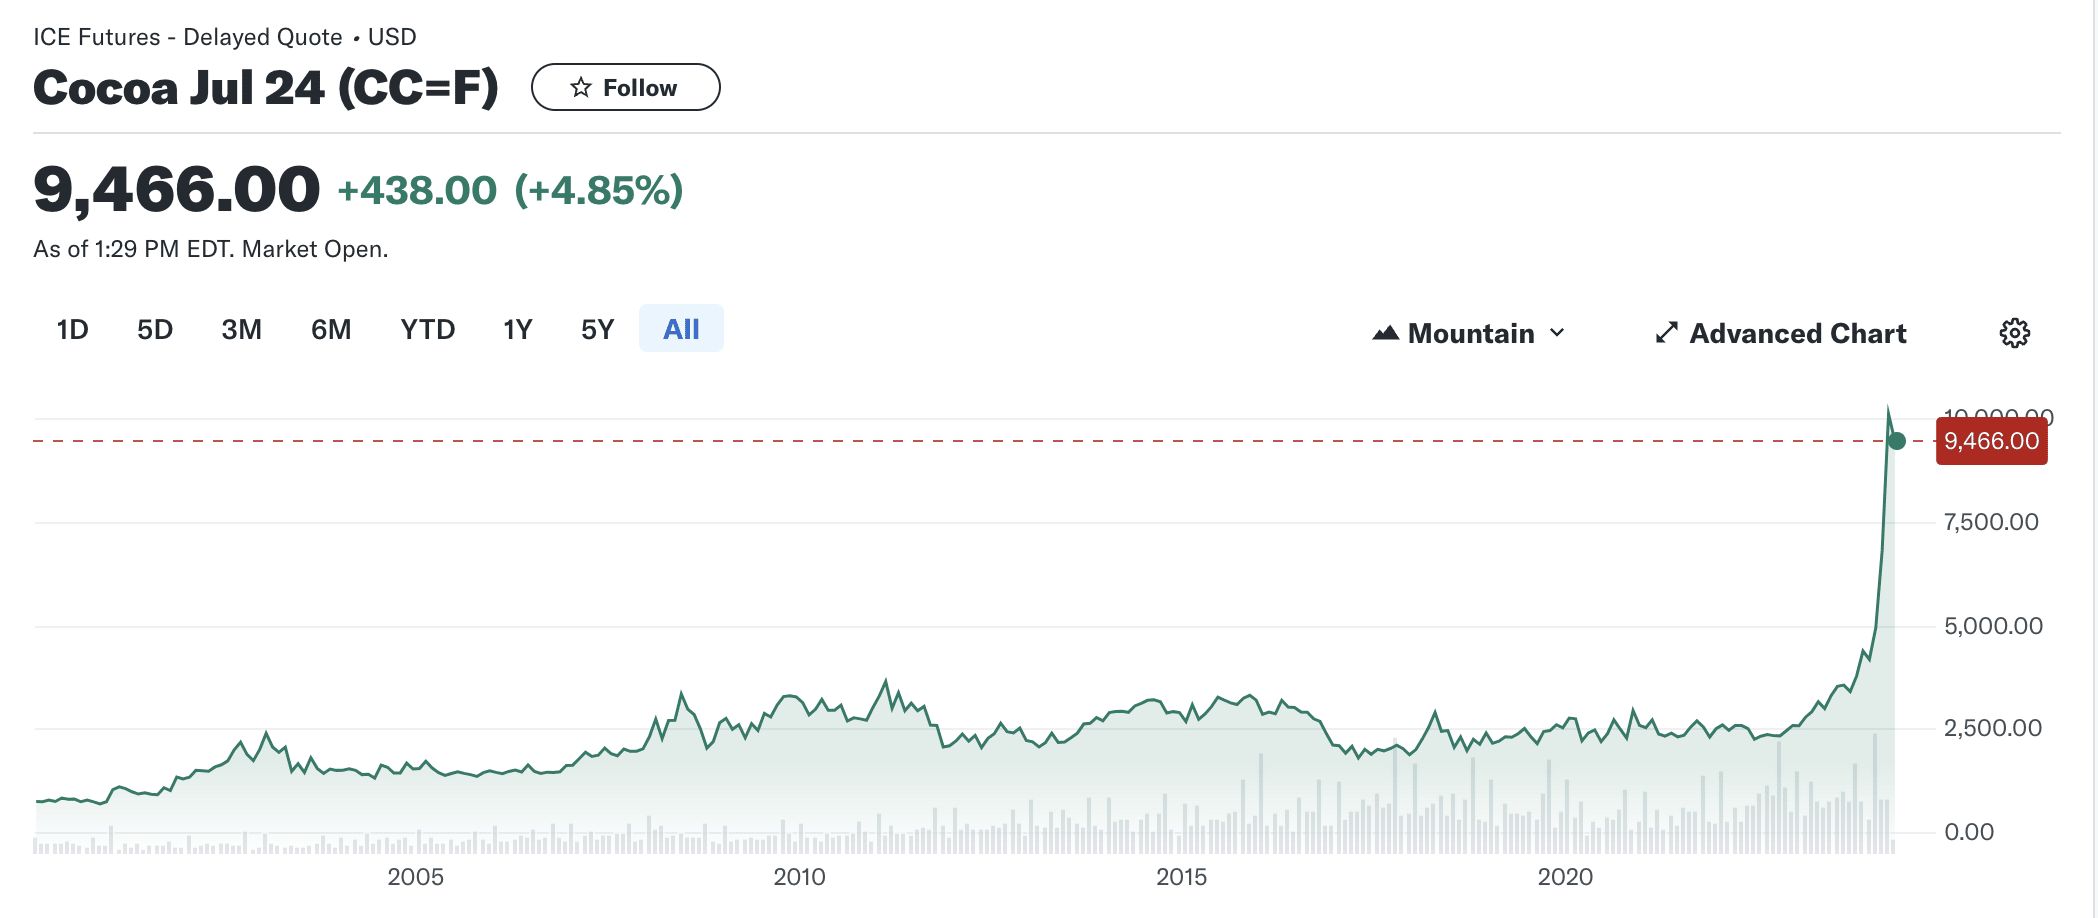Image resolution: width=2098 pixels, height=918 pixels.
Task: Open chart settings gear icon
Action: (2014, 333)
